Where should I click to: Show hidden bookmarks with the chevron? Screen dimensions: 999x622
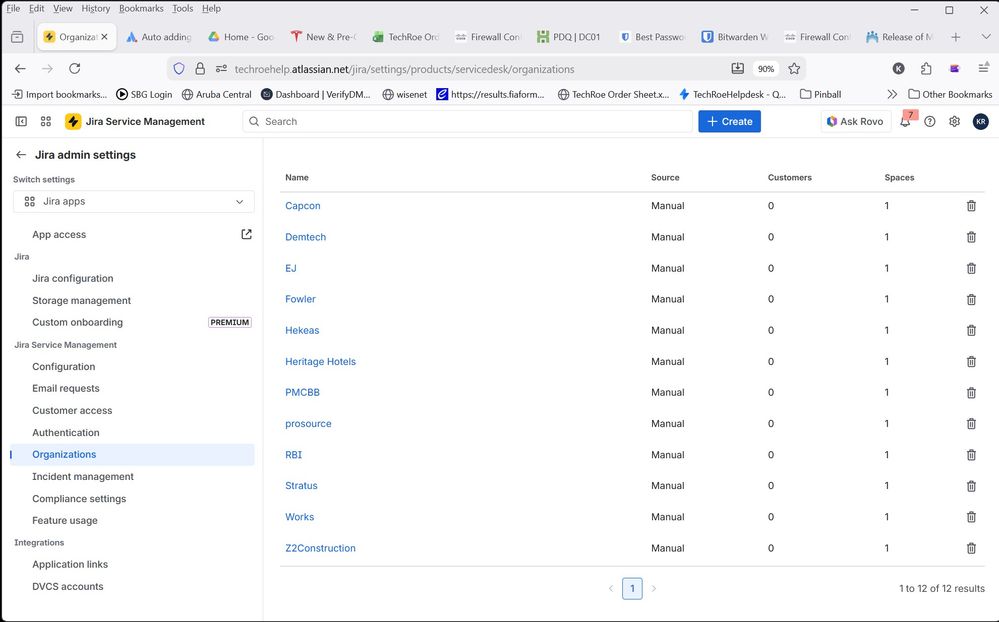[891, 94]
